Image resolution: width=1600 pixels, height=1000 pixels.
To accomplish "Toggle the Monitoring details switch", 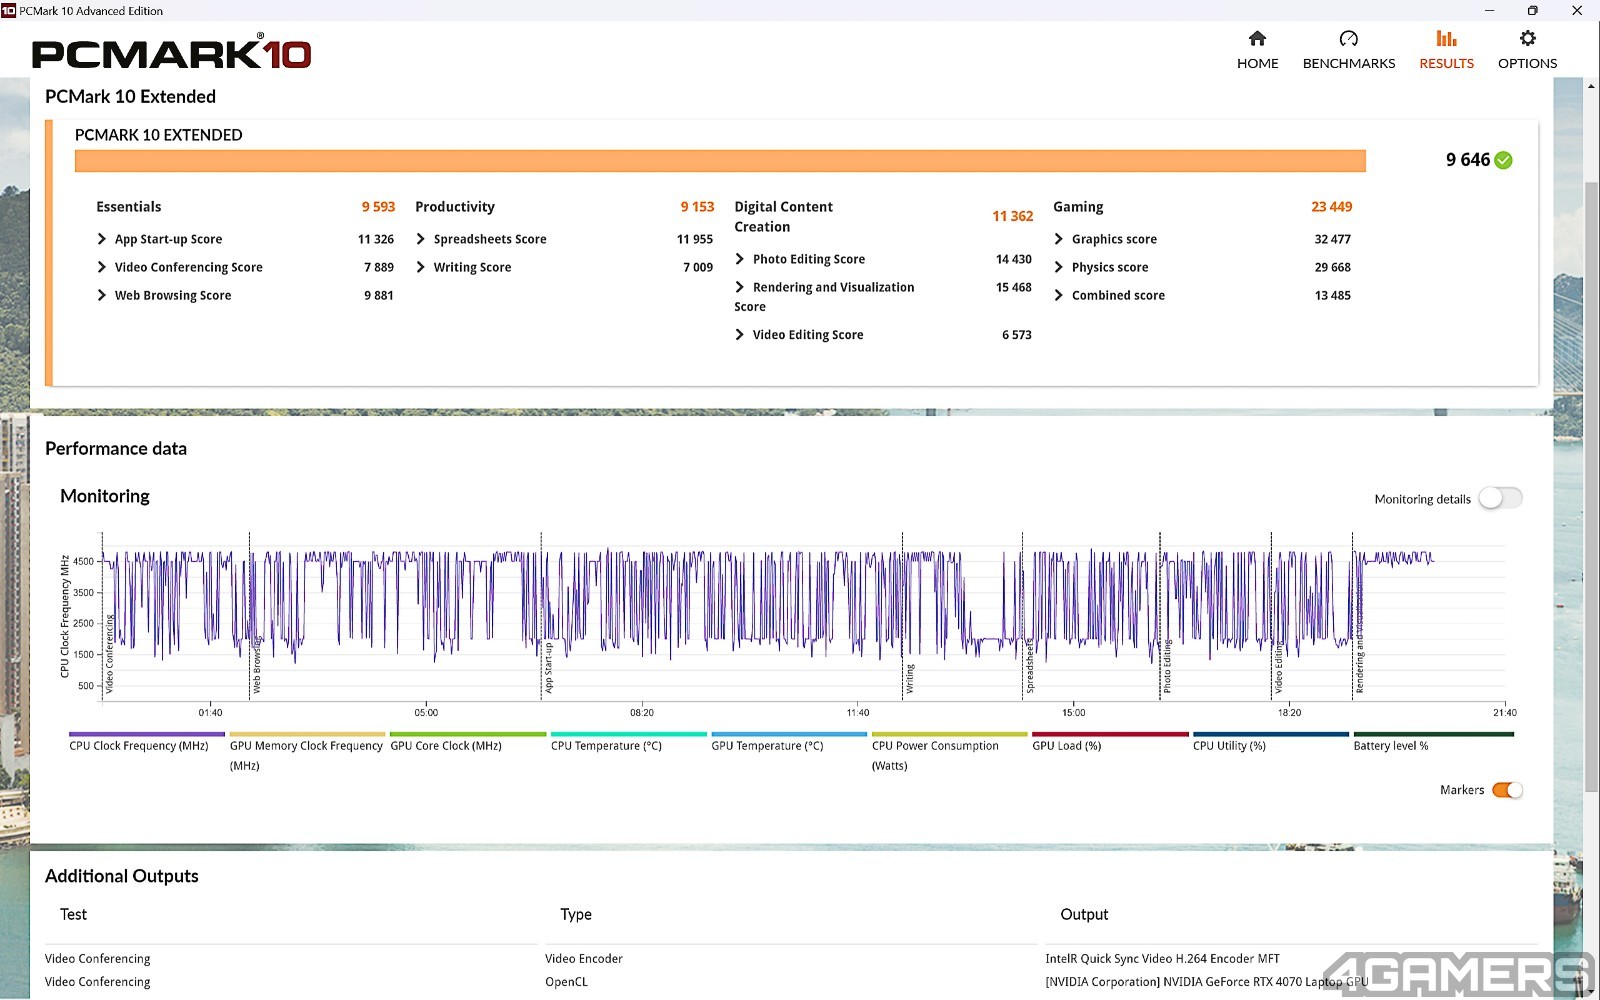I will 1500,498.
